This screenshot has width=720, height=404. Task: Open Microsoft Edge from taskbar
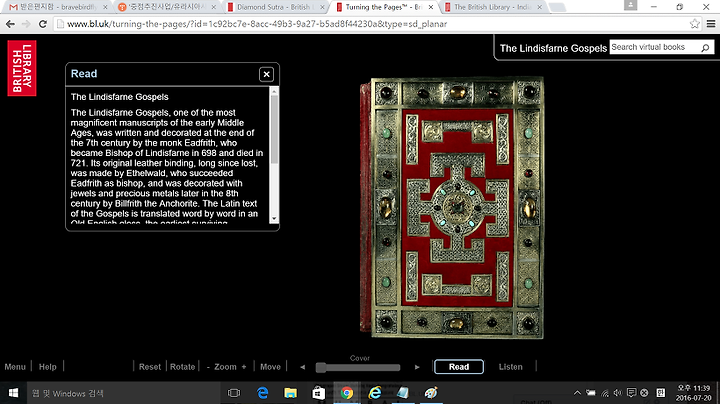262,393
